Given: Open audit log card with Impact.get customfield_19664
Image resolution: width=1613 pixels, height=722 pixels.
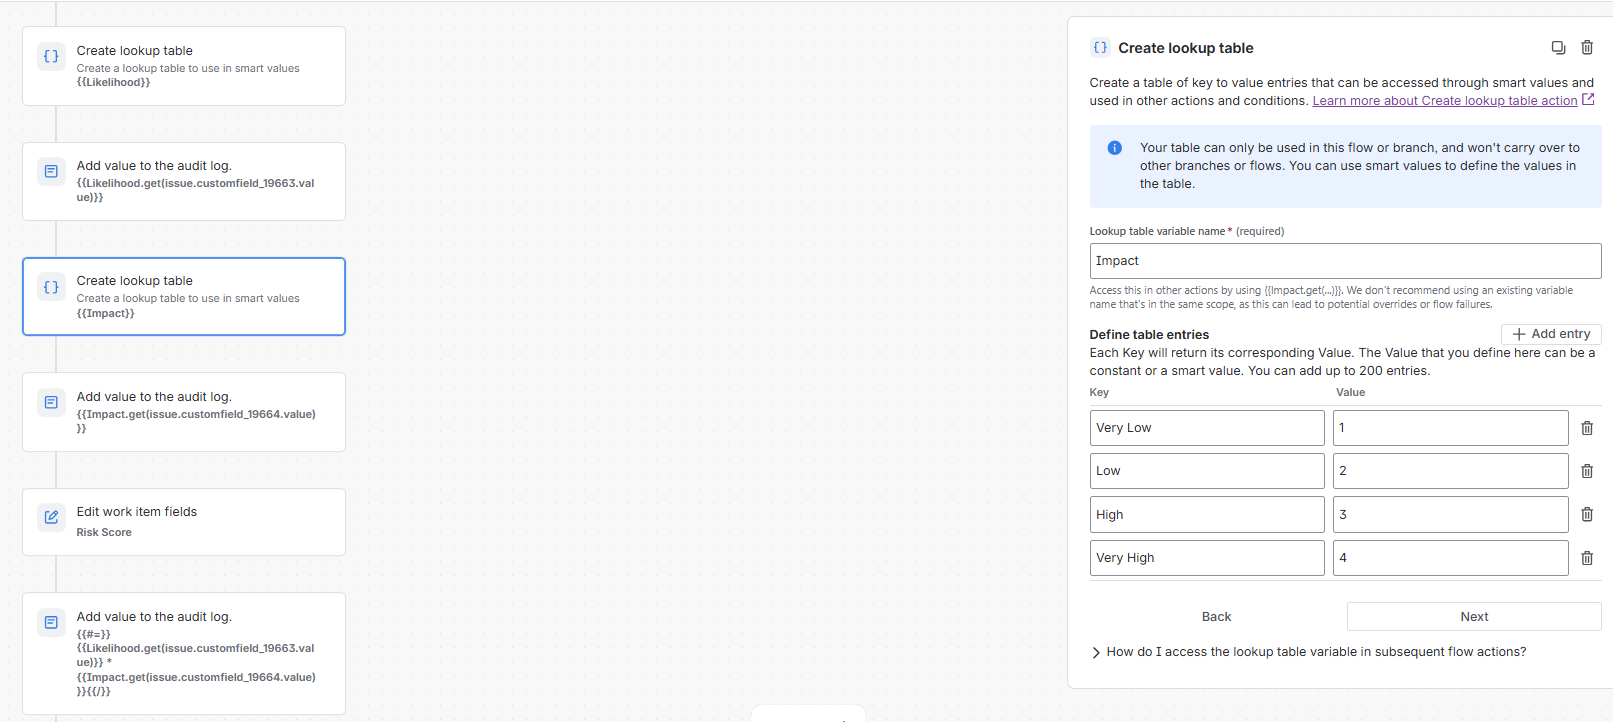Looking at the screenshot, I should (x=184, y=412).
